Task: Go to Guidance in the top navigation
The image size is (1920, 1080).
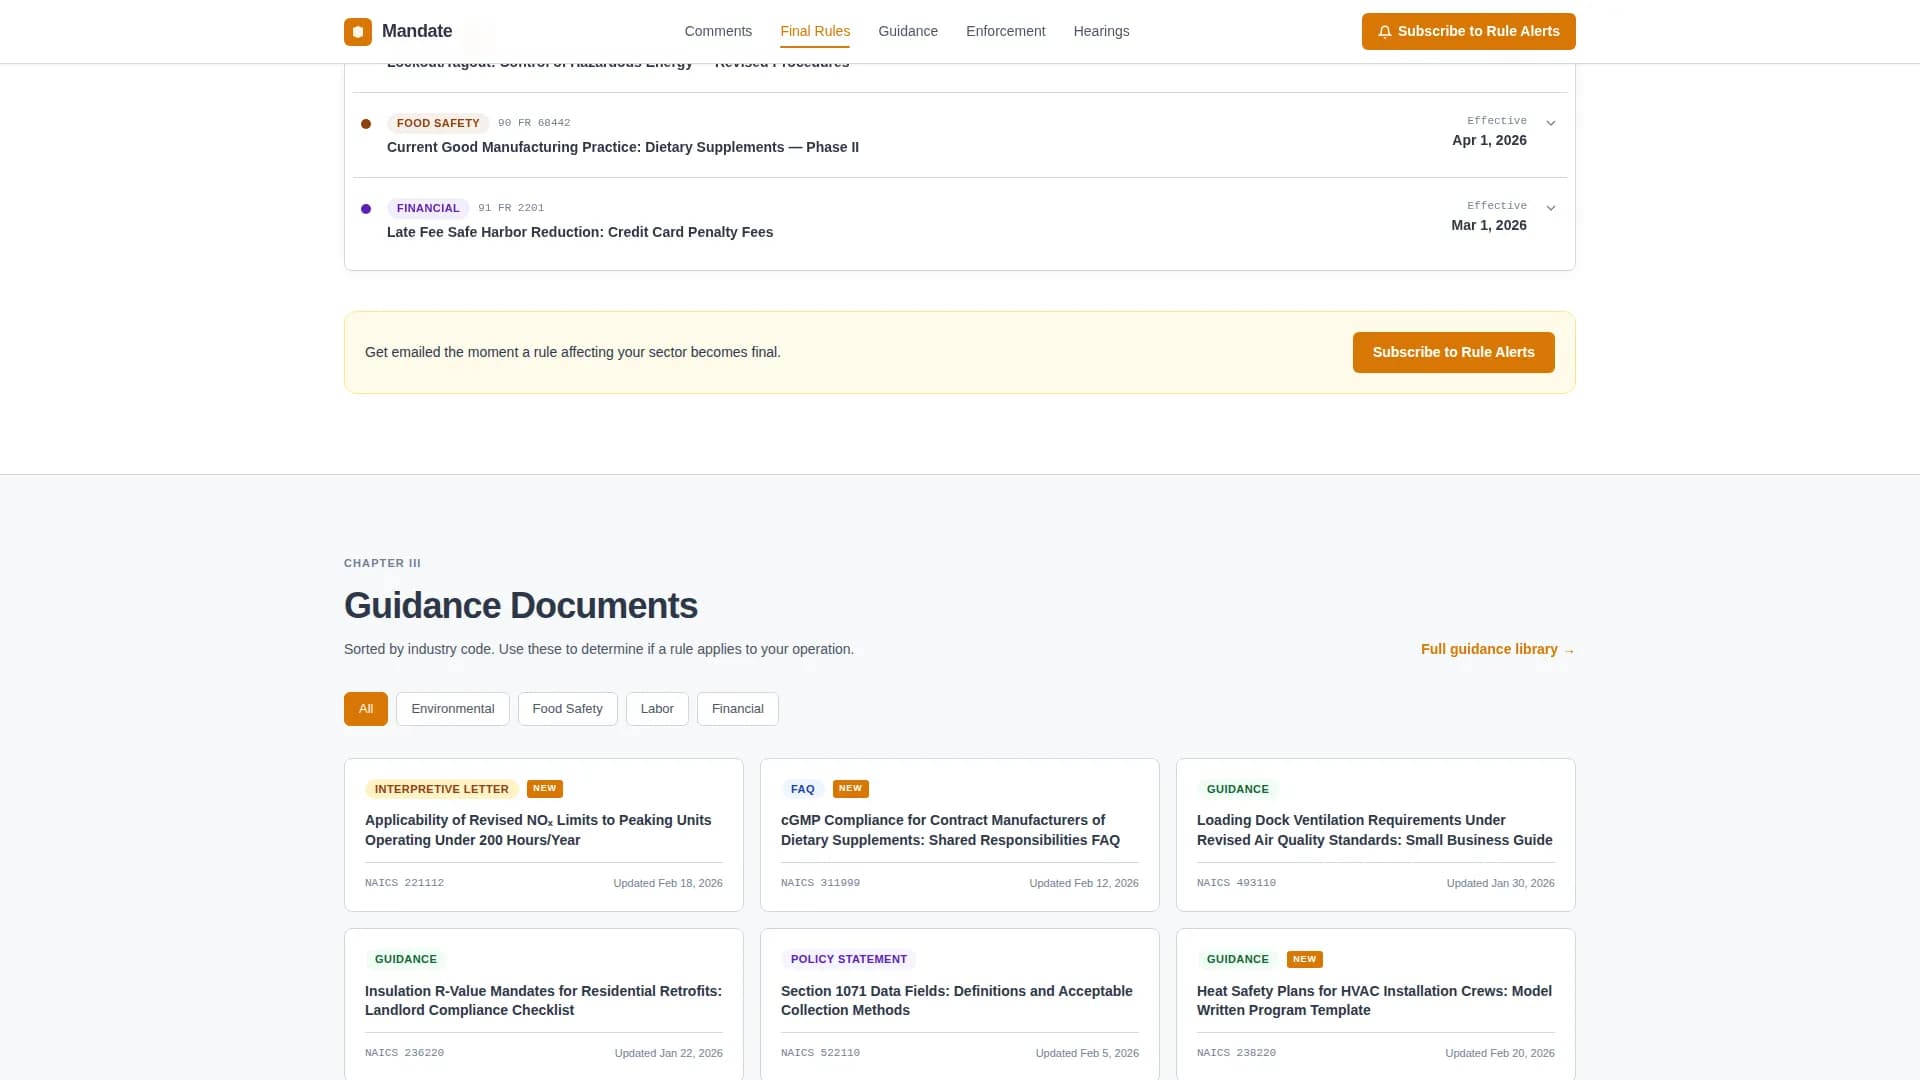Action: pos(908,31)
